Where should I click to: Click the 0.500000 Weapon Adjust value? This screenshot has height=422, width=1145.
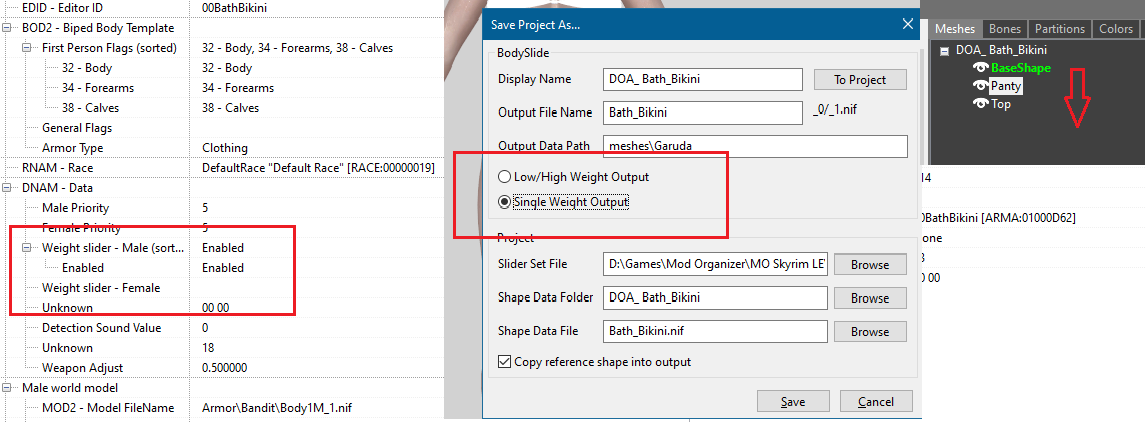point(224,367)
